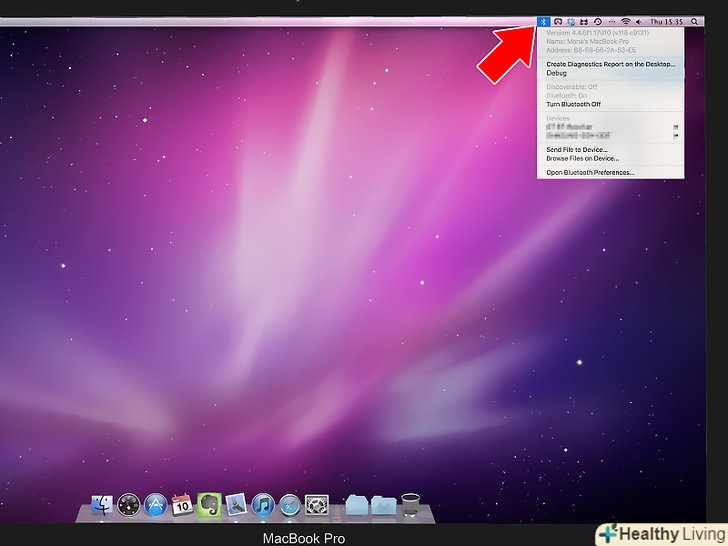This screenshot has height=546, width=728.
Task: Choose Browse Files on Device
Action: coord(582,158)
